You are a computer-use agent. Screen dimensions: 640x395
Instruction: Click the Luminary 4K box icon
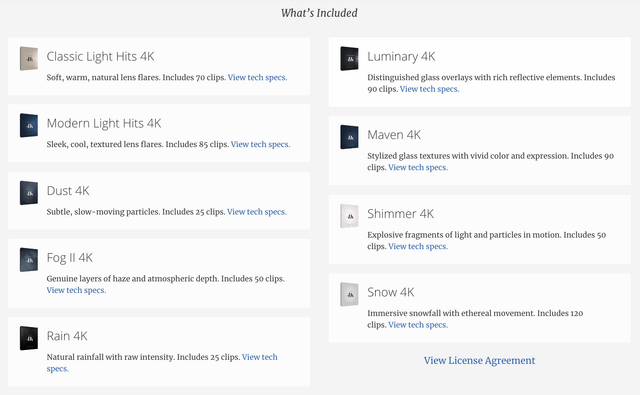click(349, 58)
